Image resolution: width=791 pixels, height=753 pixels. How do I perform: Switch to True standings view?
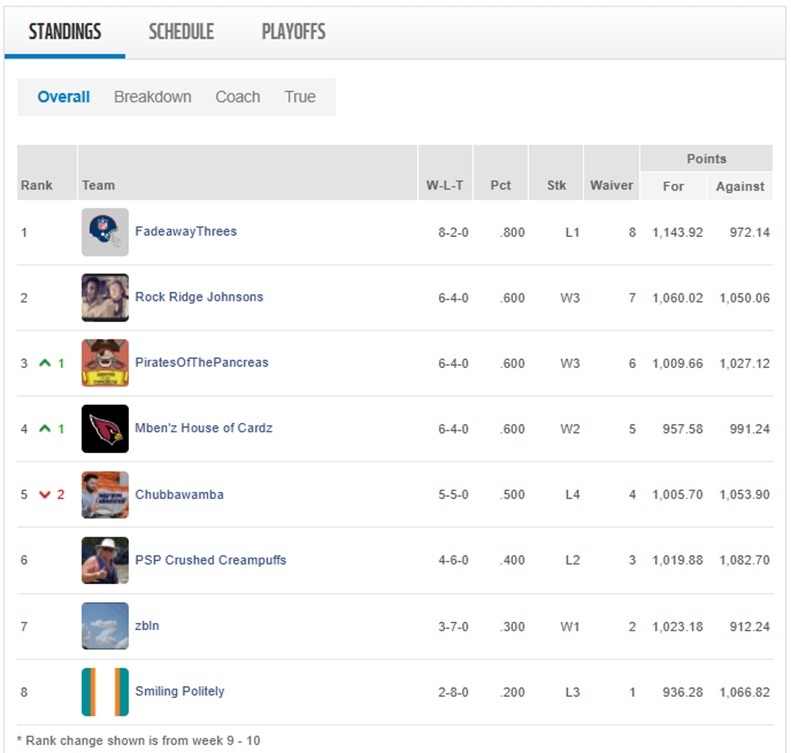point(300,97)
